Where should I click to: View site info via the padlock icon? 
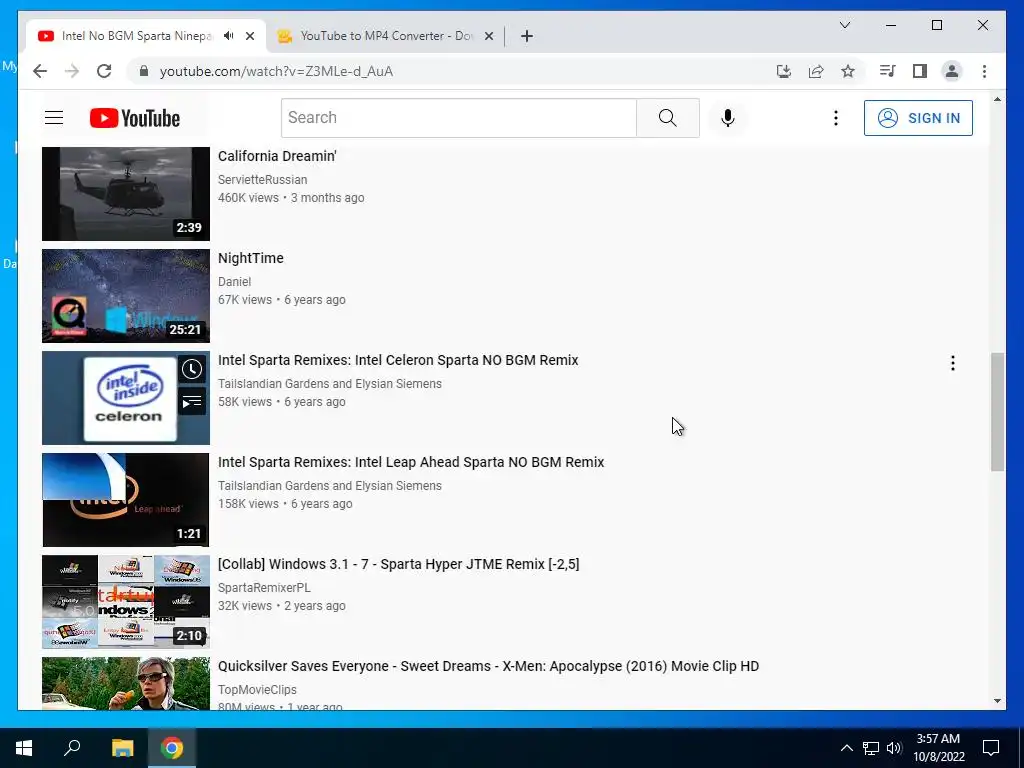click(144, 71)
